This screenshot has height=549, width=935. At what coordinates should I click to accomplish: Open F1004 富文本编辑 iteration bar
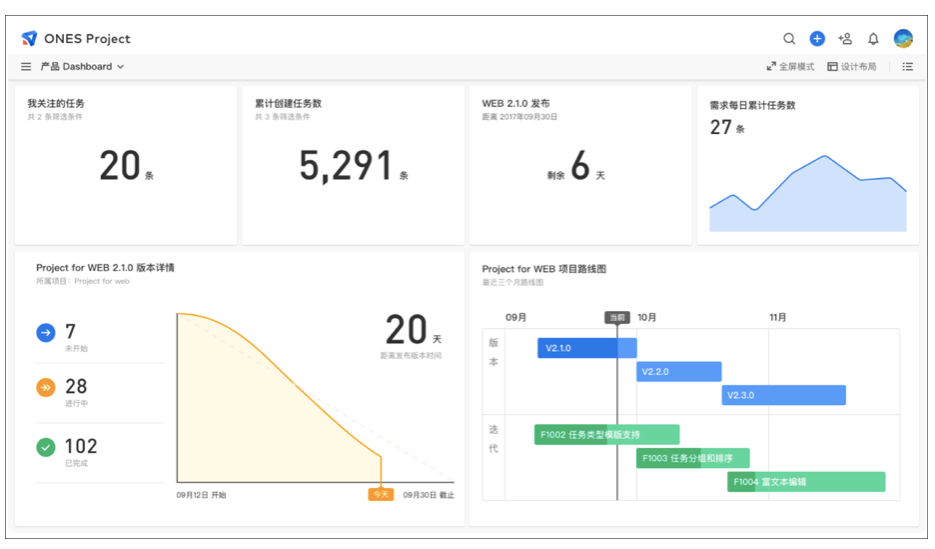[x=806, y=482]
